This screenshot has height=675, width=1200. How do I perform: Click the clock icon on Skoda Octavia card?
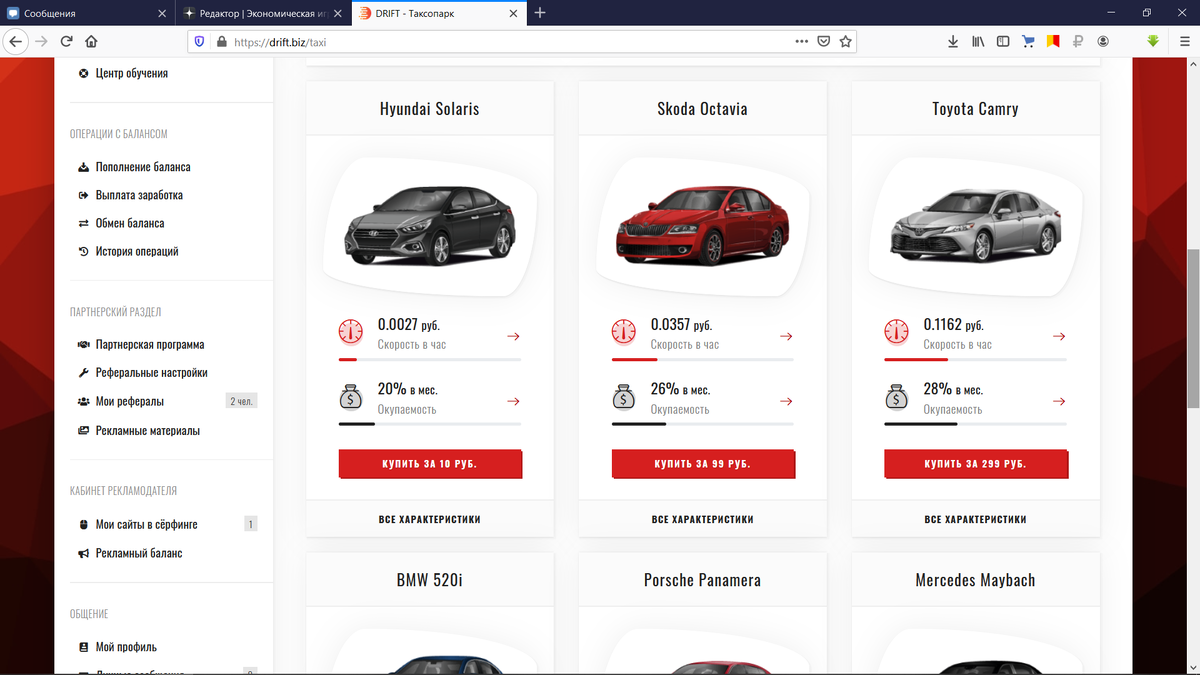624,332
